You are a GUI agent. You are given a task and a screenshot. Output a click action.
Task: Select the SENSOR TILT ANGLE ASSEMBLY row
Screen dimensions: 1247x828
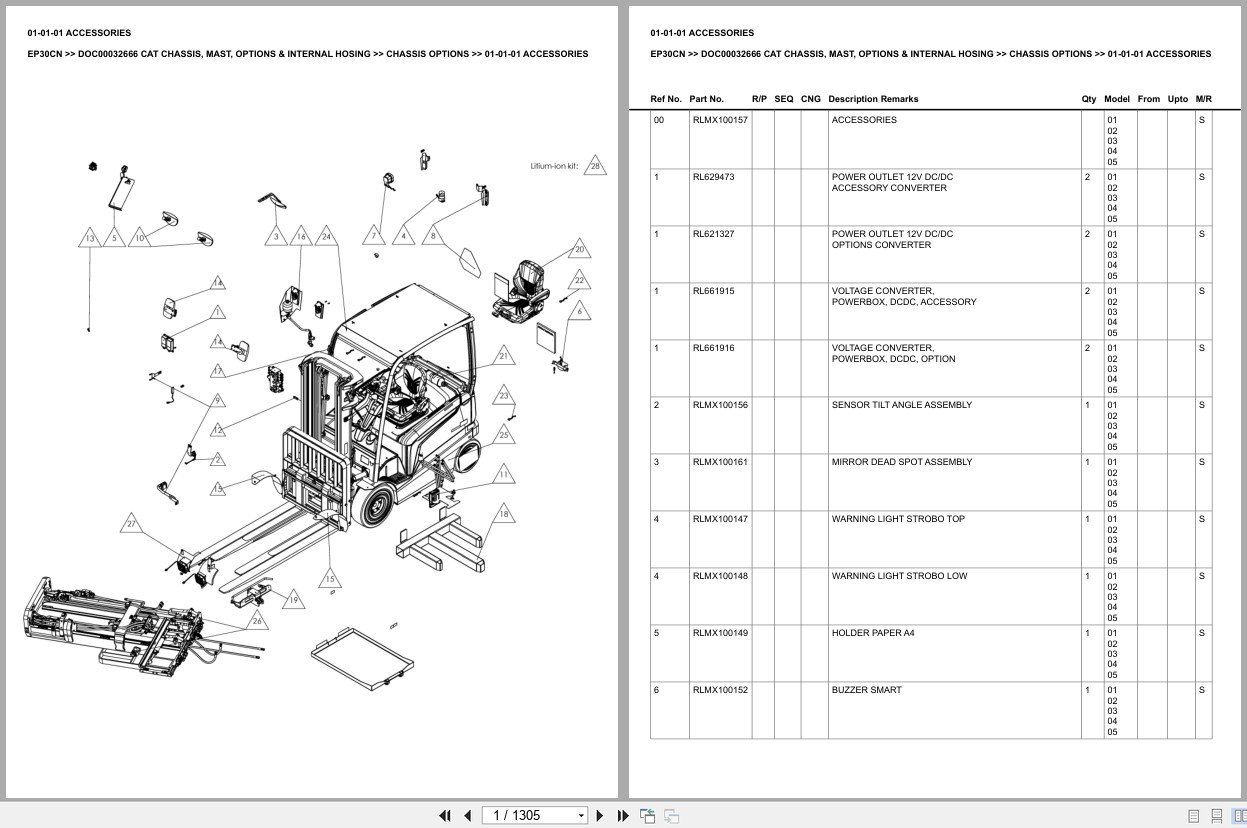[x=902, y=405]
